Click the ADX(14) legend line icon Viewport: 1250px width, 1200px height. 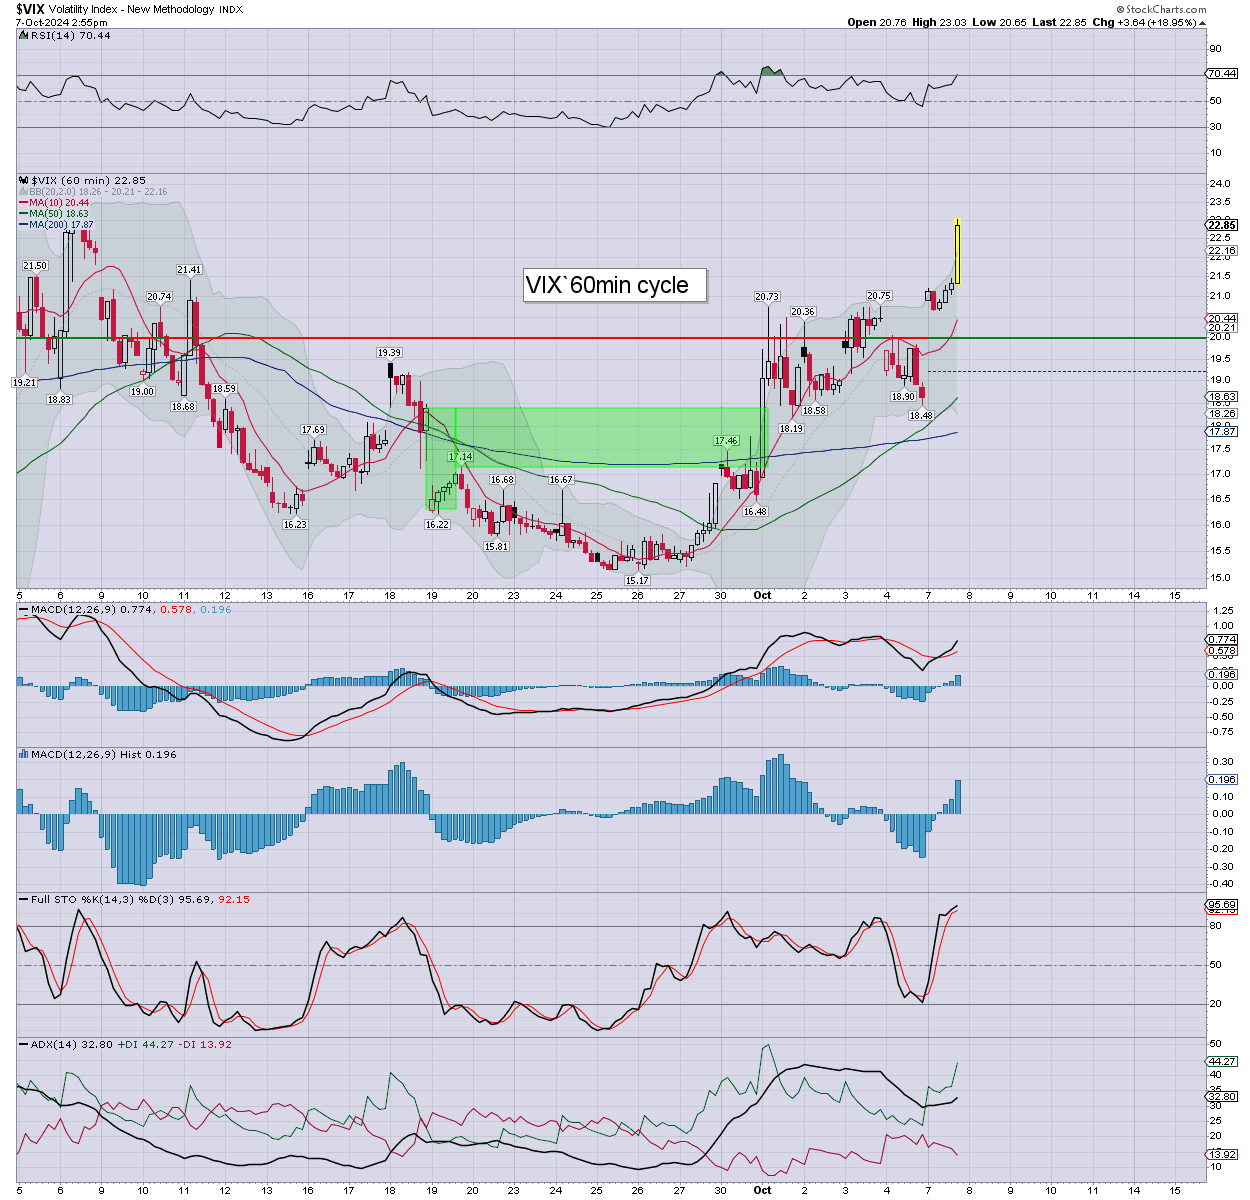pyautogui.click(x=23, y=1044)
